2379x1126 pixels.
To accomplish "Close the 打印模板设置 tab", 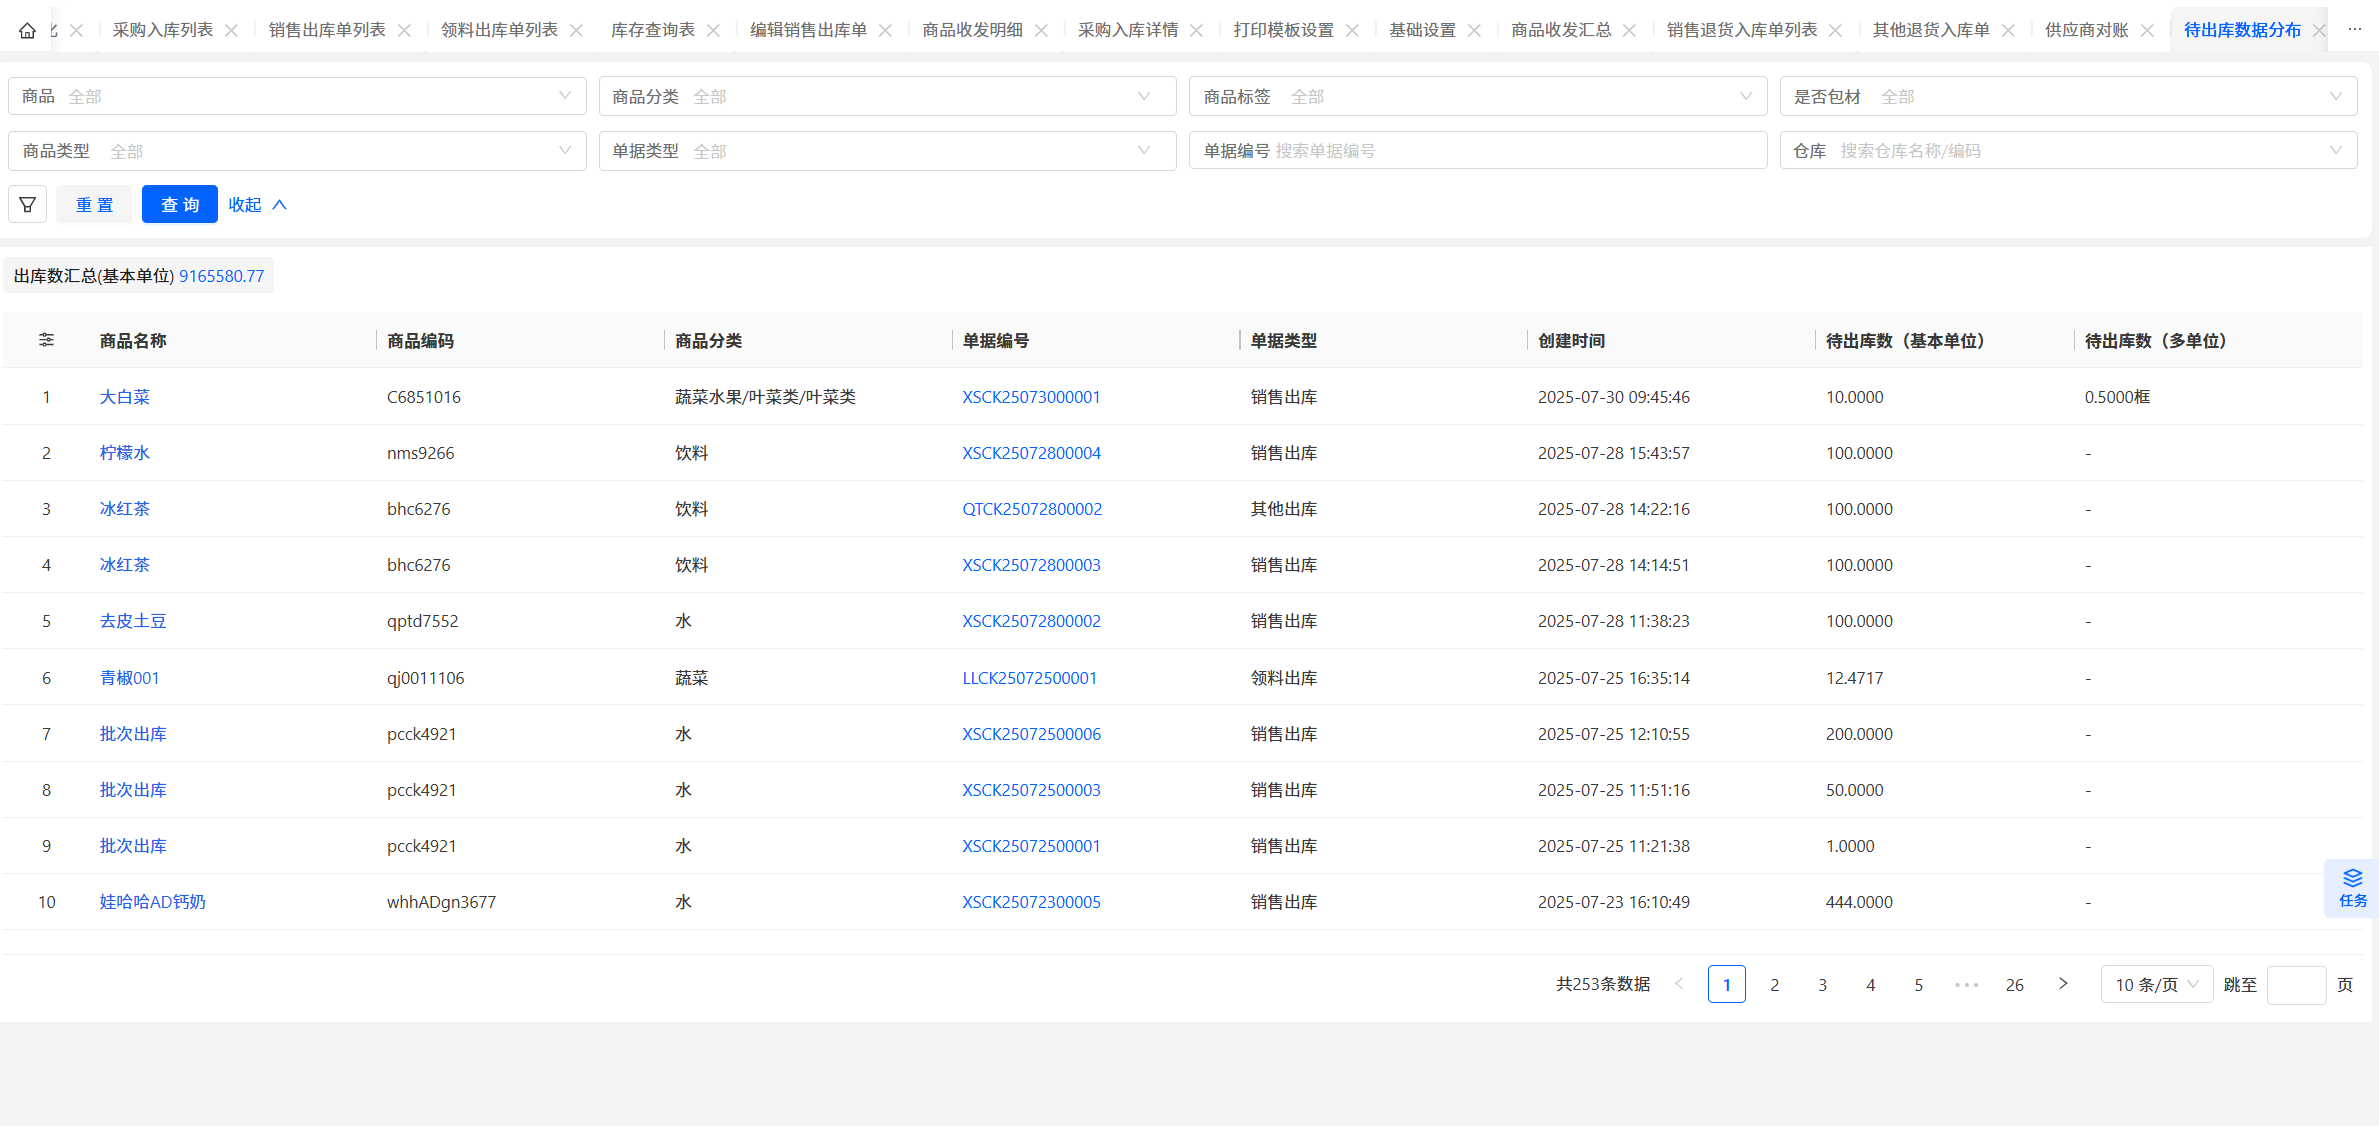I will pos(1352,30).
